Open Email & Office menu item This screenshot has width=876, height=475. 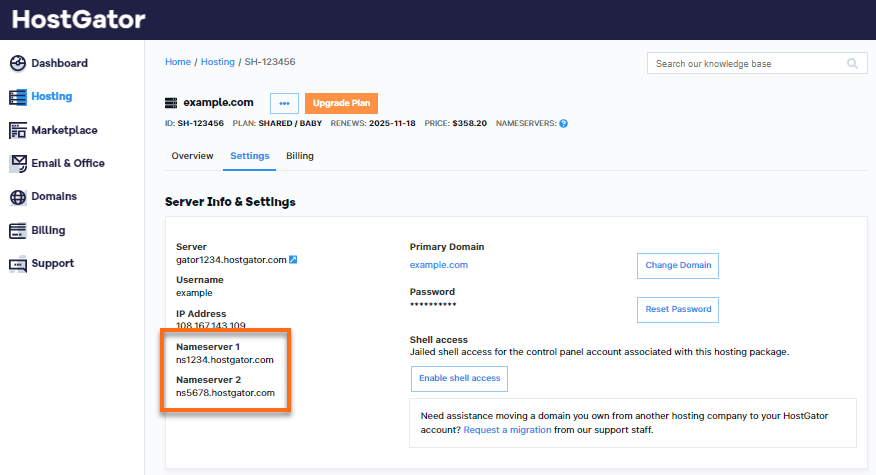point(68,163)
